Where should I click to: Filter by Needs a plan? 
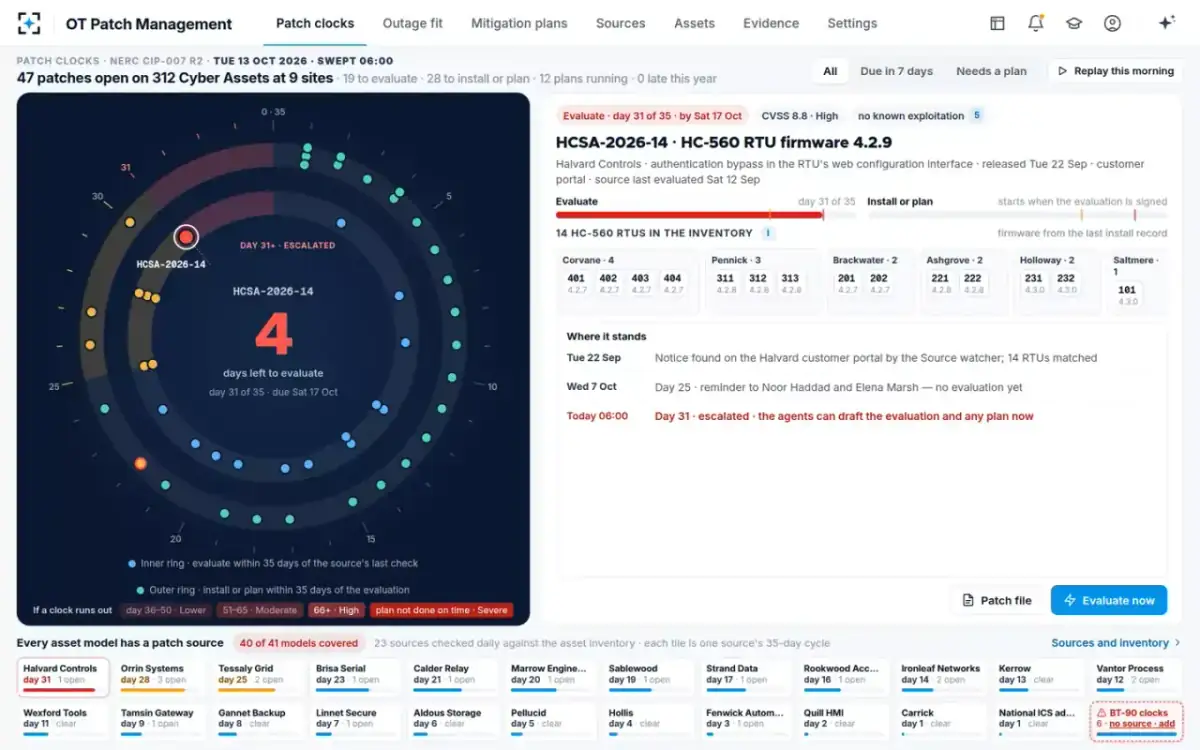tap(991, 71)
